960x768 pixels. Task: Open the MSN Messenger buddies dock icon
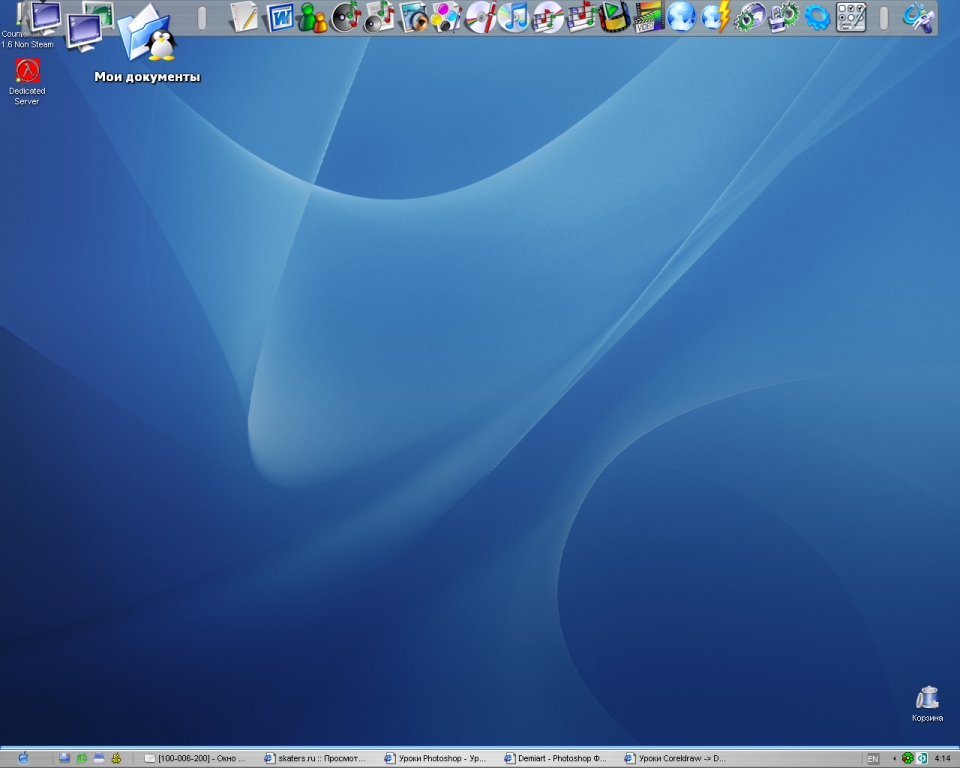(313, 17)
